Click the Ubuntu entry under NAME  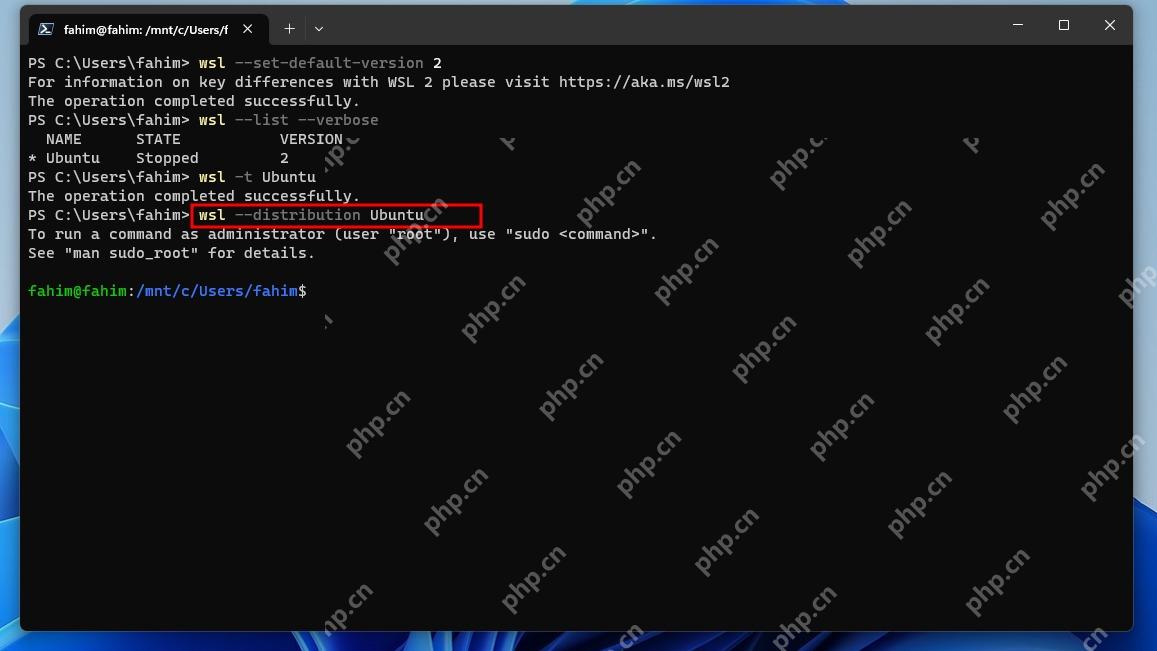pos(72,158)
